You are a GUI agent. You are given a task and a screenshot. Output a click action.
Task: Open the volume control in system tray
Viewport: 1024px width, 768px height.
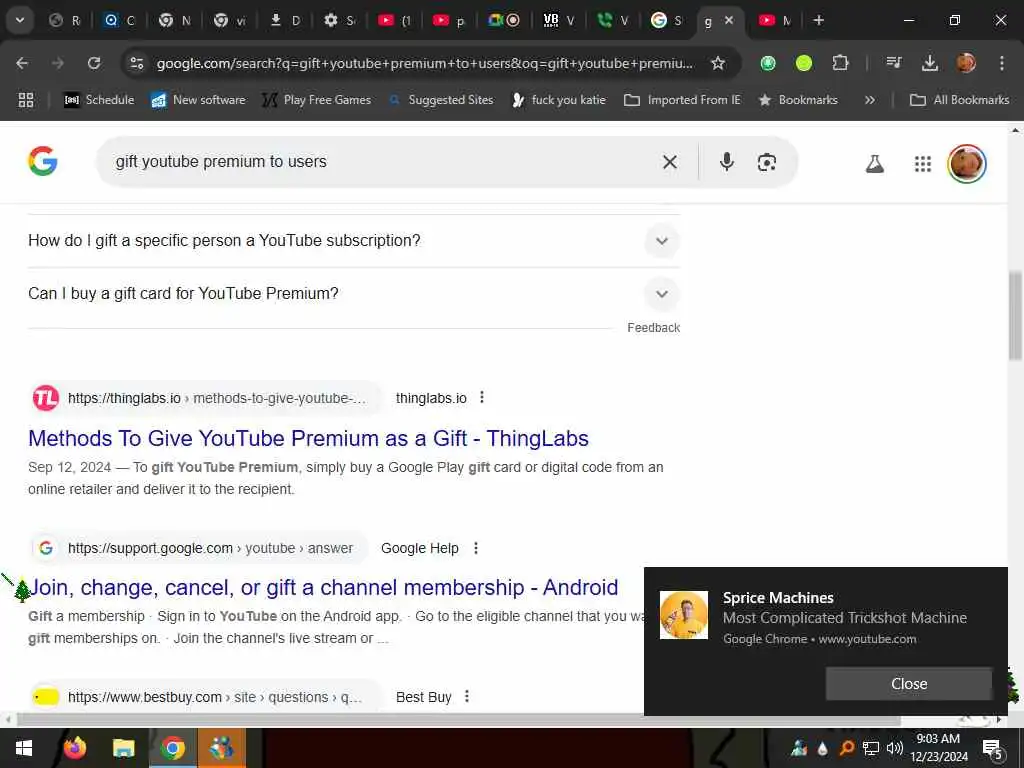point(895,748)
